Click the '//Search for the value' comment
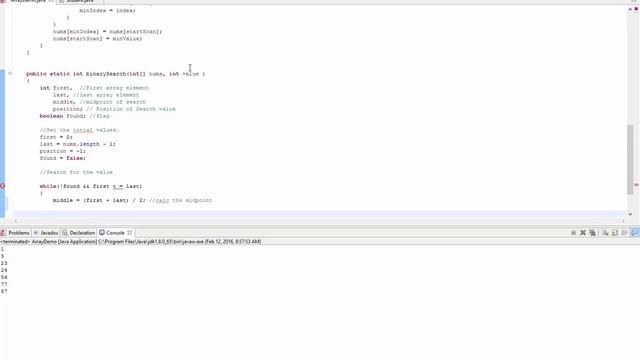The image size is (640, 360). coord(76,172)
